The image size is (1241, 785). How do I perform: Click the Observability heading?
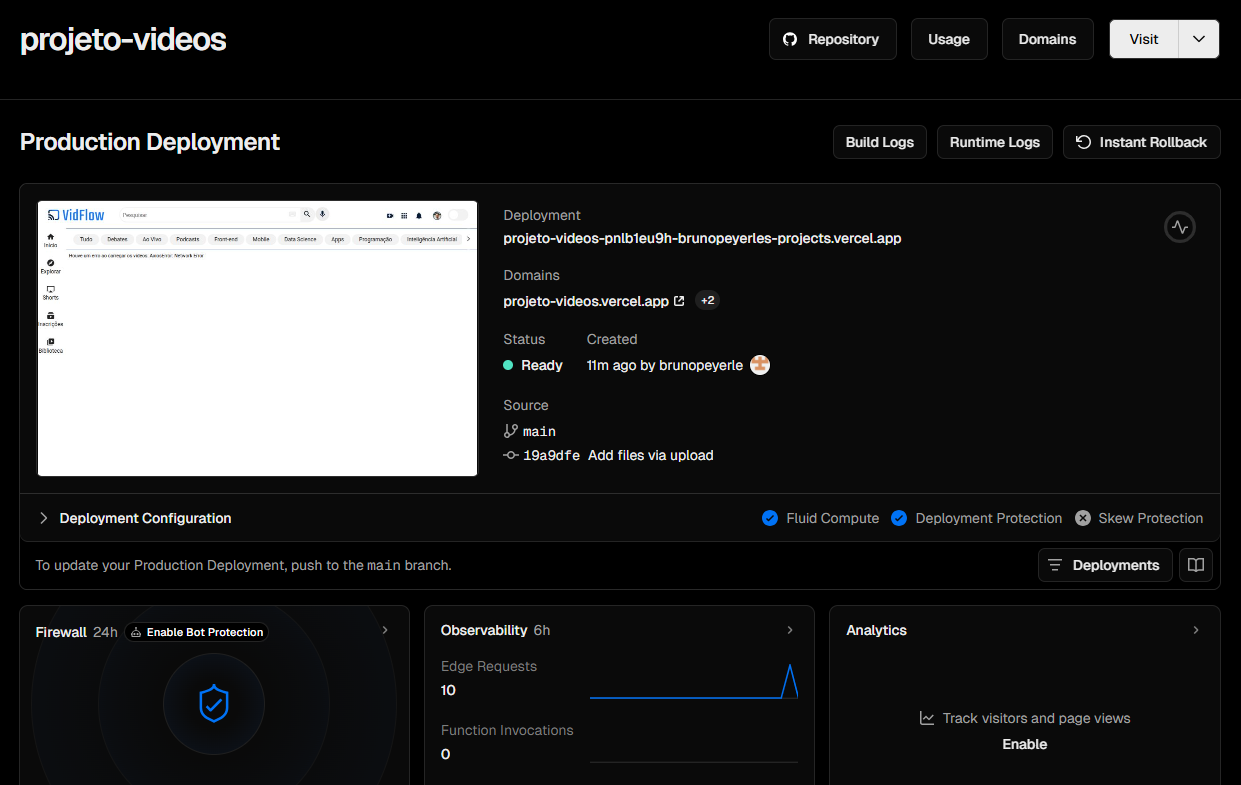484,630
